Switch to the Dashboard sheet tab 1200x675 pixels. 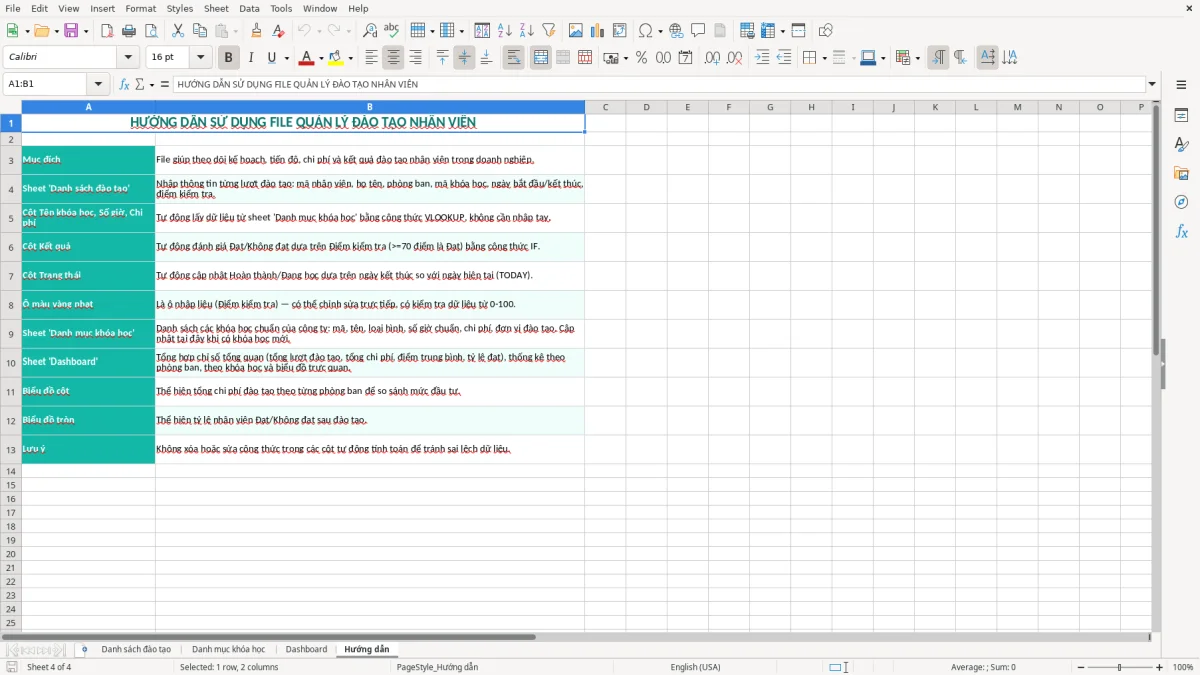[306, 649]
